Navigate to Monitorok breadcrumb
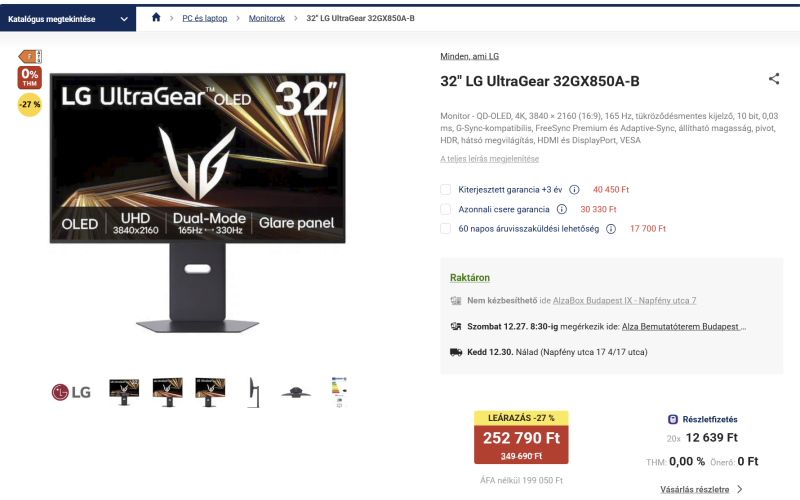 [267, 18]
